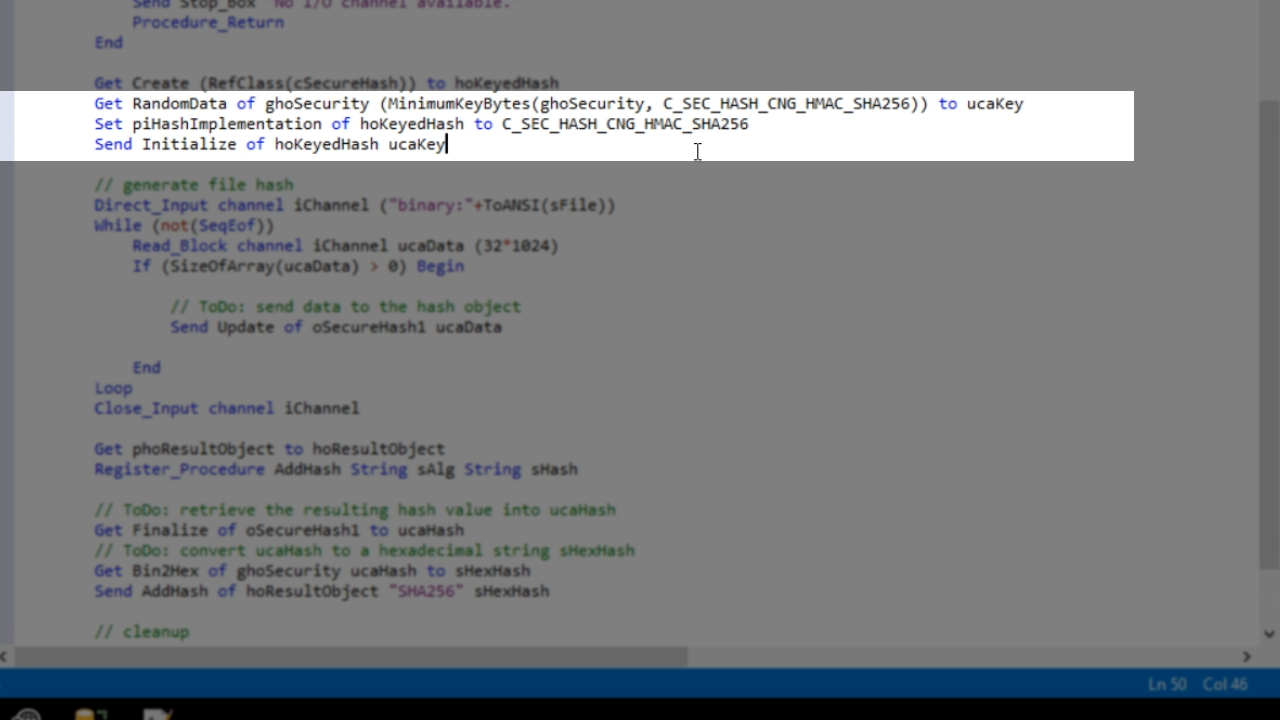Click the horizontal scrollbar left arrow
Viewport: 1280px width, 720px height.
point(5,657)
